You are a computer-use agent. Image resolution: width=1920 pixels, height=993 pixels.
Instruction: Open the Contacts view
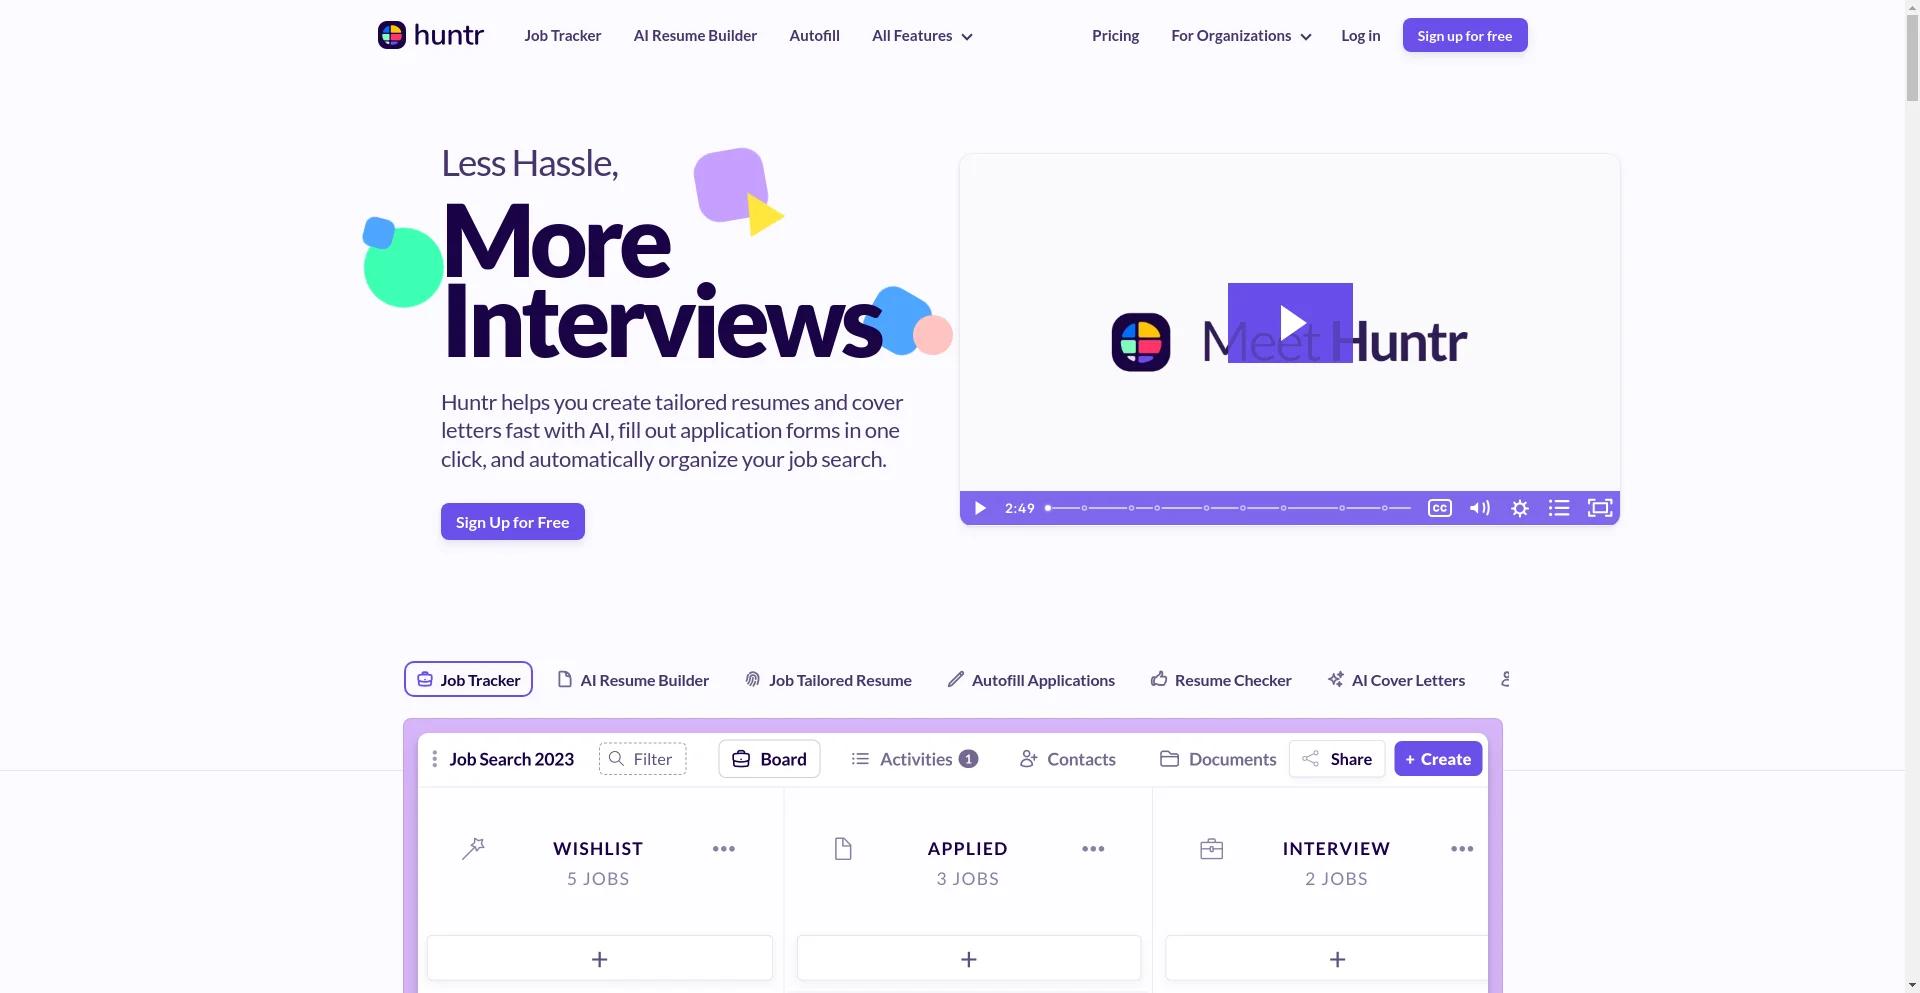[x=1068, y=759]
